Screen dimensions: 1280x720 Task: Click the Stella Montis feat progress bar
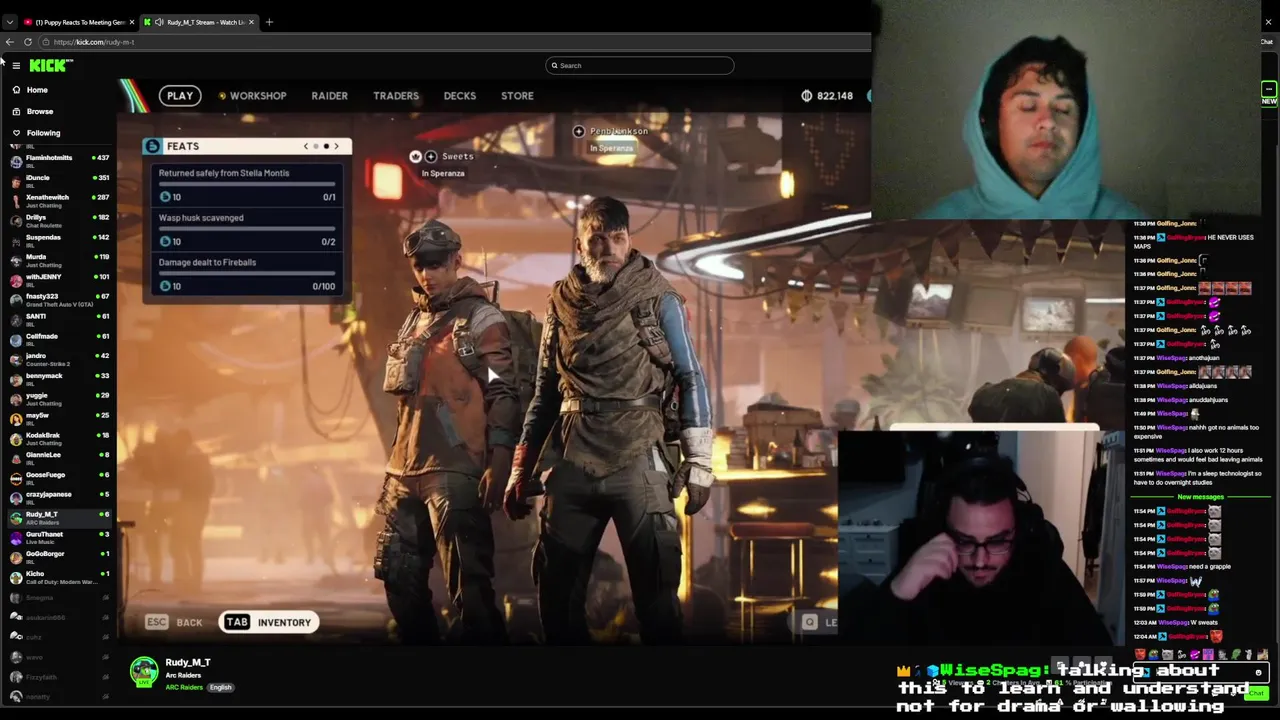(x=246, y=184)
